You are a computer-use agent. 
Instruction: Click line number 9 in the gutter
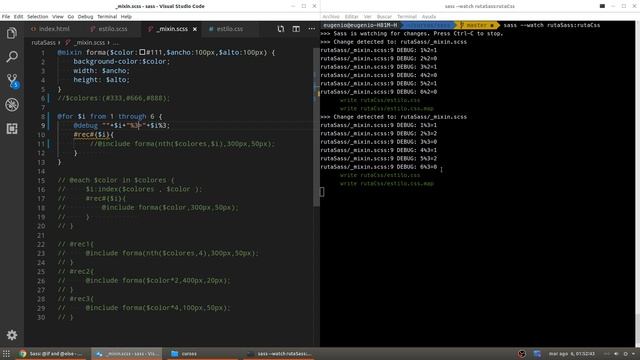tap(43, 126)
